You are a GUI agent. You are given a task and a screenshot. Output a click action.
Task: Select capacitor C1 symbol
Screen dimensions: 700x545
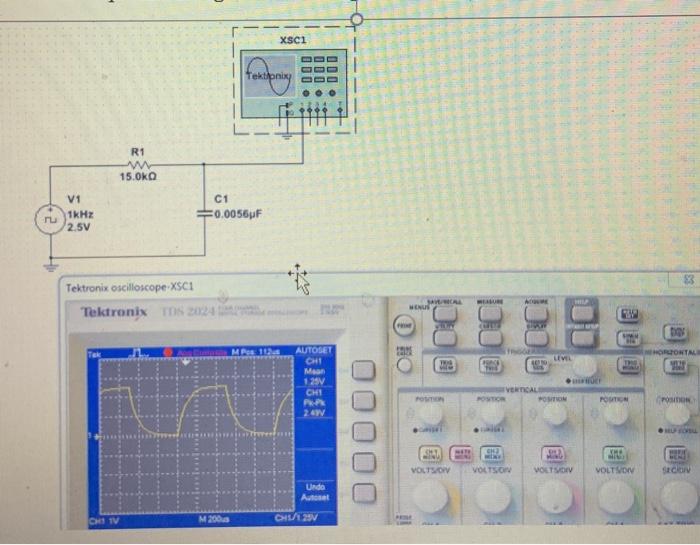click(x=204, y=214)
